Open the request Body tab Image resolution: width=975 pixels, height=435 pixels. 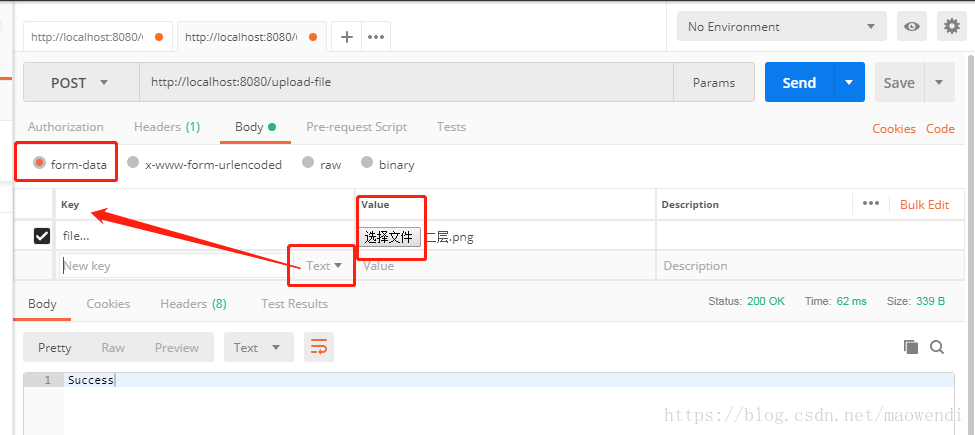tap(256, 127)
